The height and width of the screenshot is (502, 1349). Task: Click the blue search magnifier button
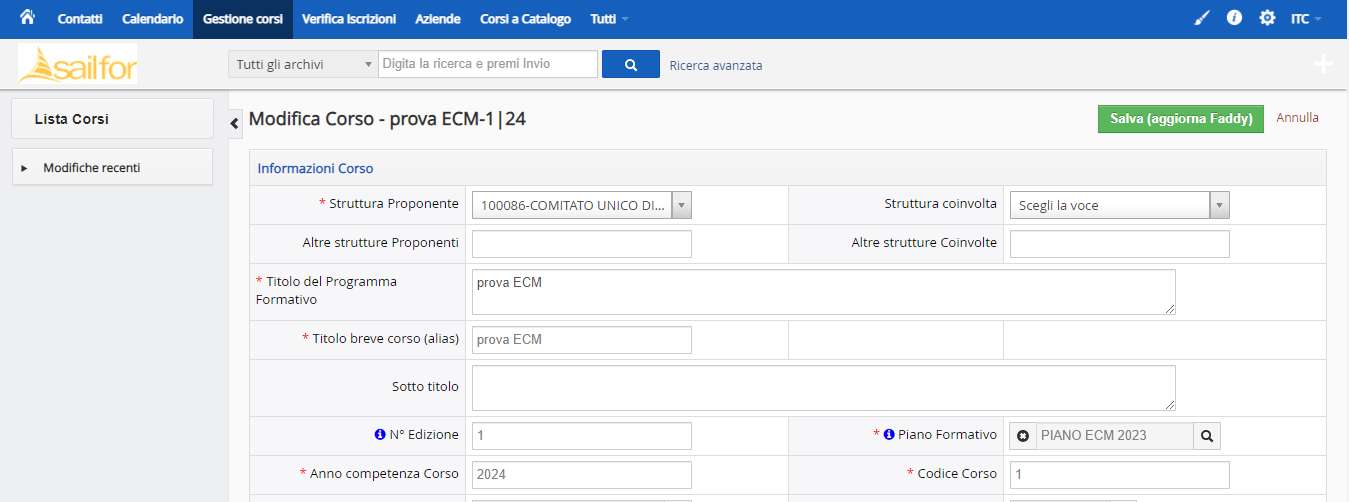coord(631,64)
